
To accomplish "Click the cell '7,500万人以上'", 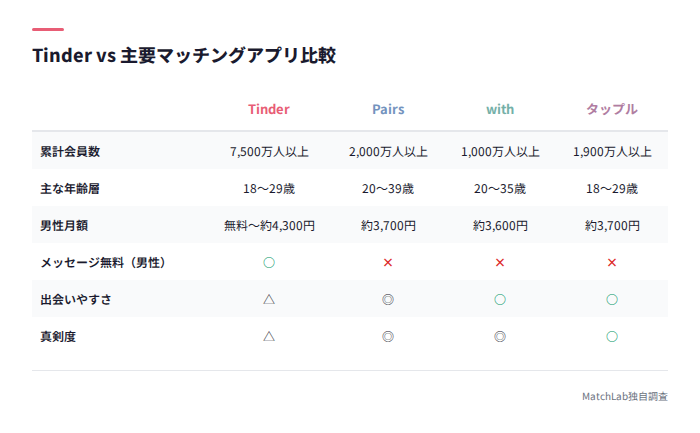I will (269, 152).
